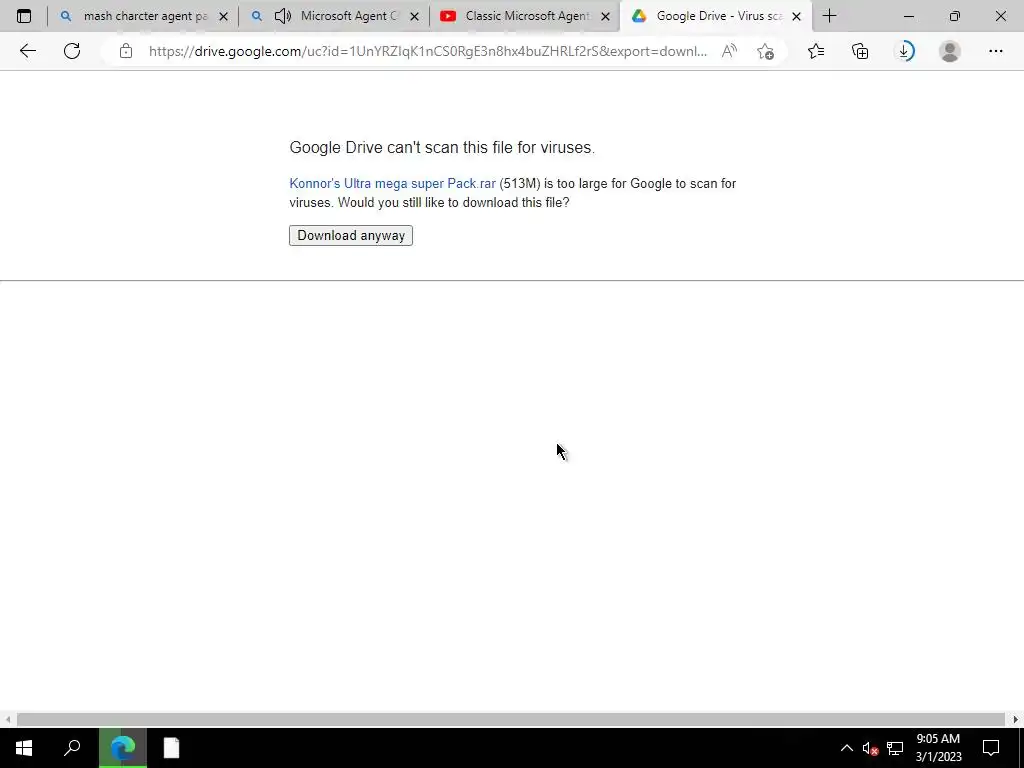This screenshot has width=1024, height=768.
Task: Open the blank document taskbar app
Action: 171,748
